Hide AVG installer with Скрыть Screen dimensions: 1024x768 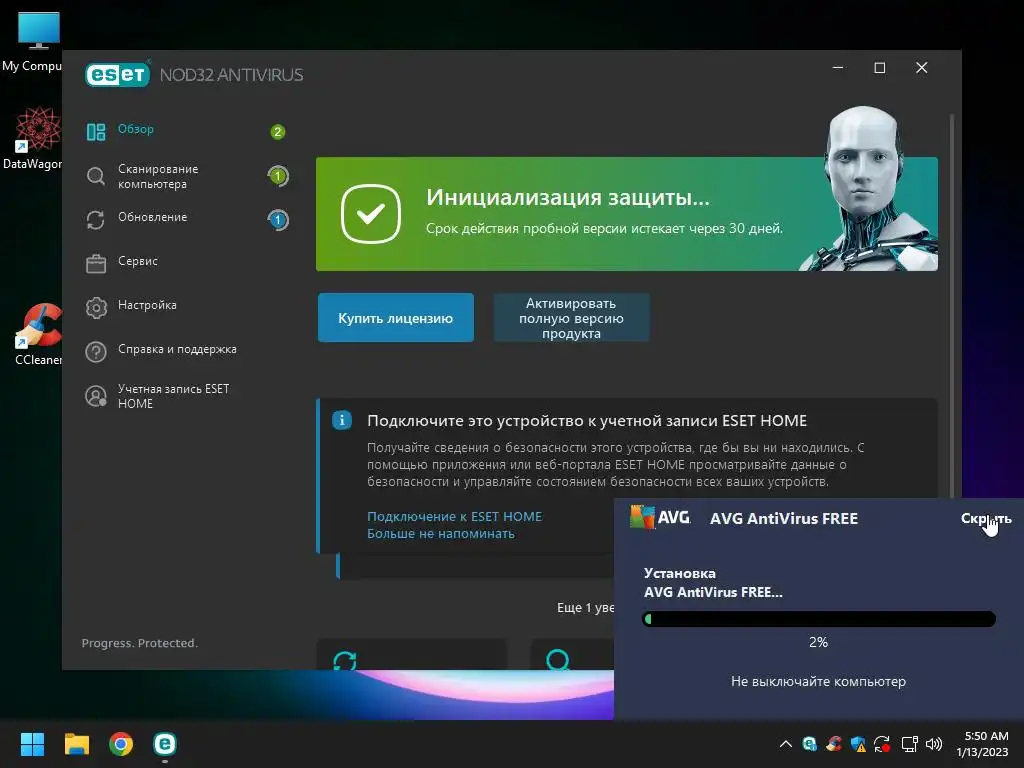(x=986, y=518)
